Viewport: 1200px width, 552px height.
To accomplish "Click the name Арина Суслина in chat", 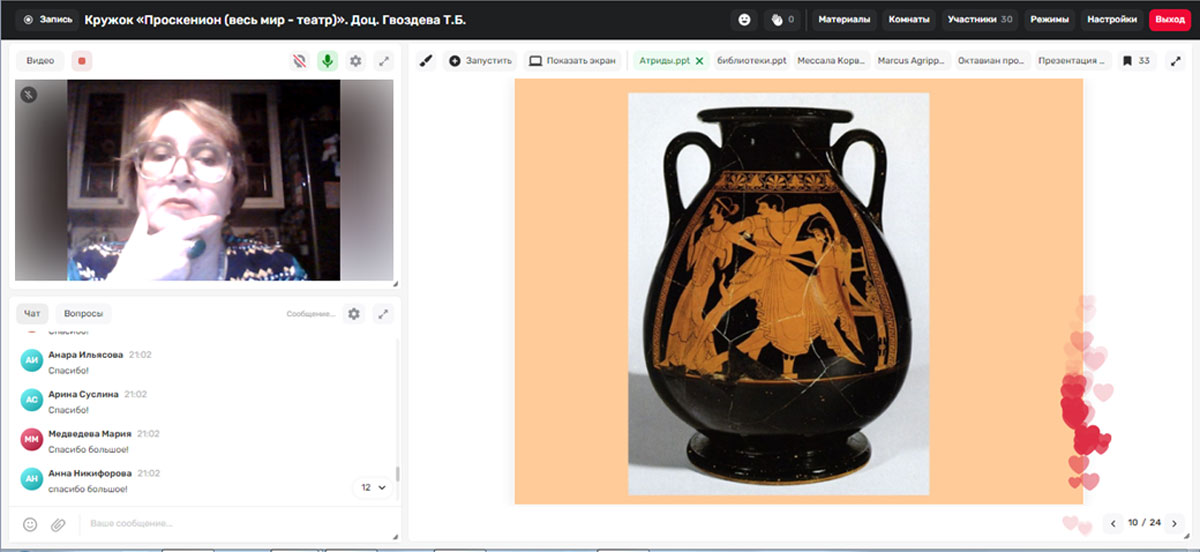I will click(x=83, y=394).
